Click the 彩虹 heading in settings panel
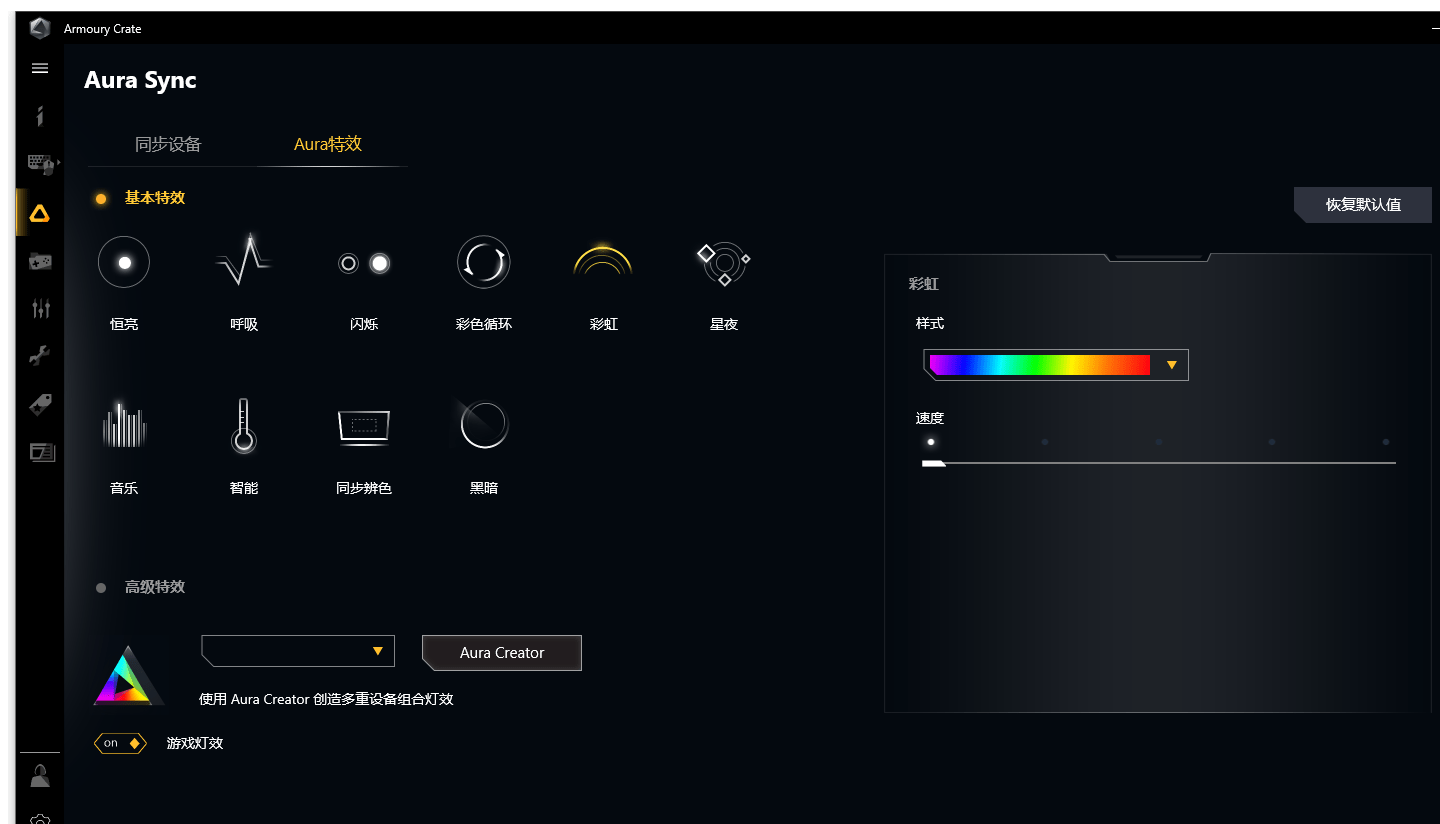1440x824 pixels. coord(924,284)
